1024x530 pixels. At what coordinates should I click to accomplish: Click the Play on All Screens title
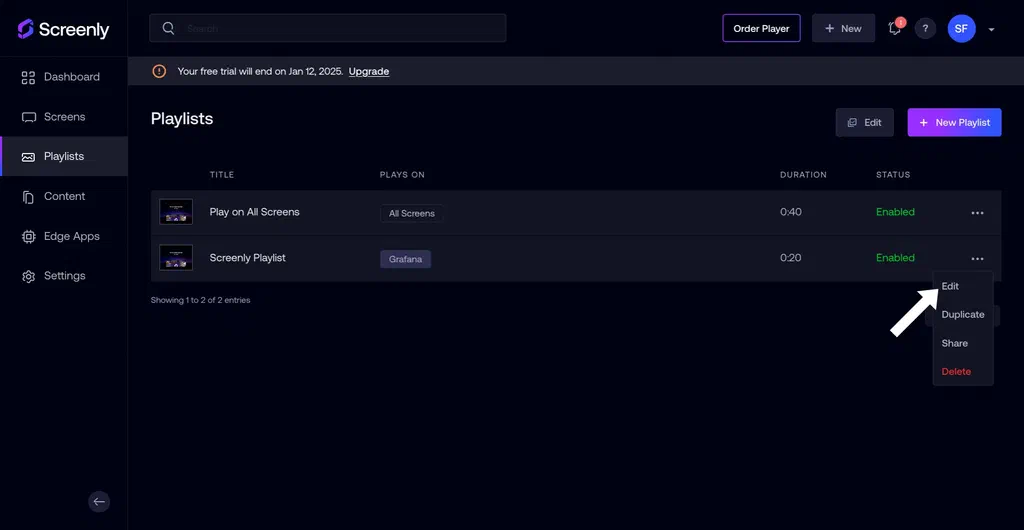pyautogui.click(x=254, y=211)
